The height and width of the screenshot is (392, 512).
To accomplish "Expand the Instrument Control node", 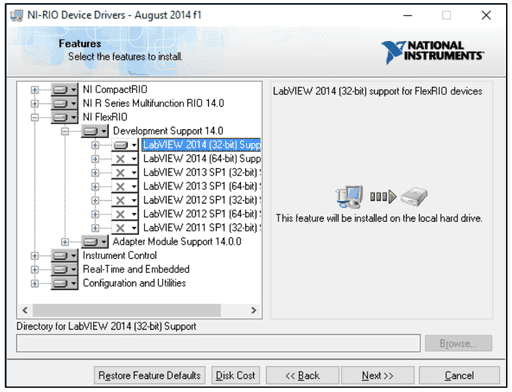I will pyautogui.click(x=35, y=256).
